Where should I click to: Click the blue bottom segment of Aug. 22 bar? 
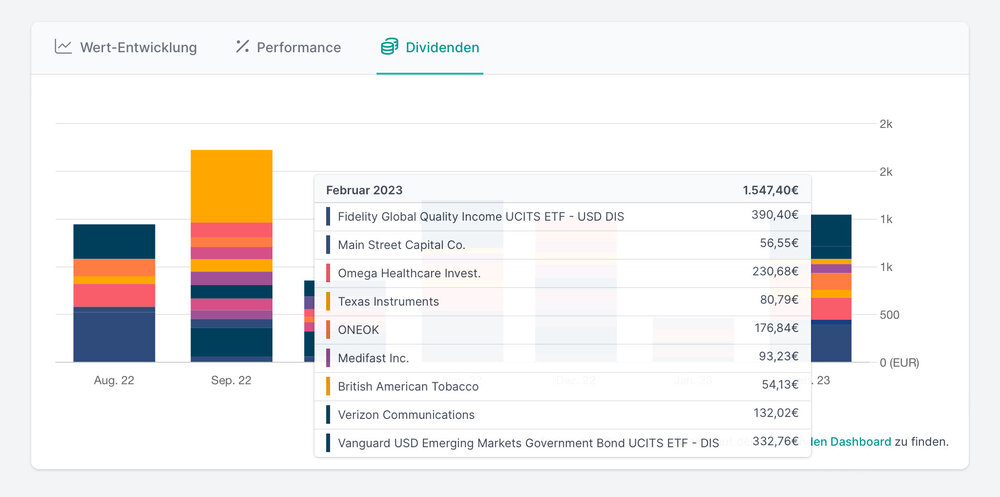click(x=114, y=335)
